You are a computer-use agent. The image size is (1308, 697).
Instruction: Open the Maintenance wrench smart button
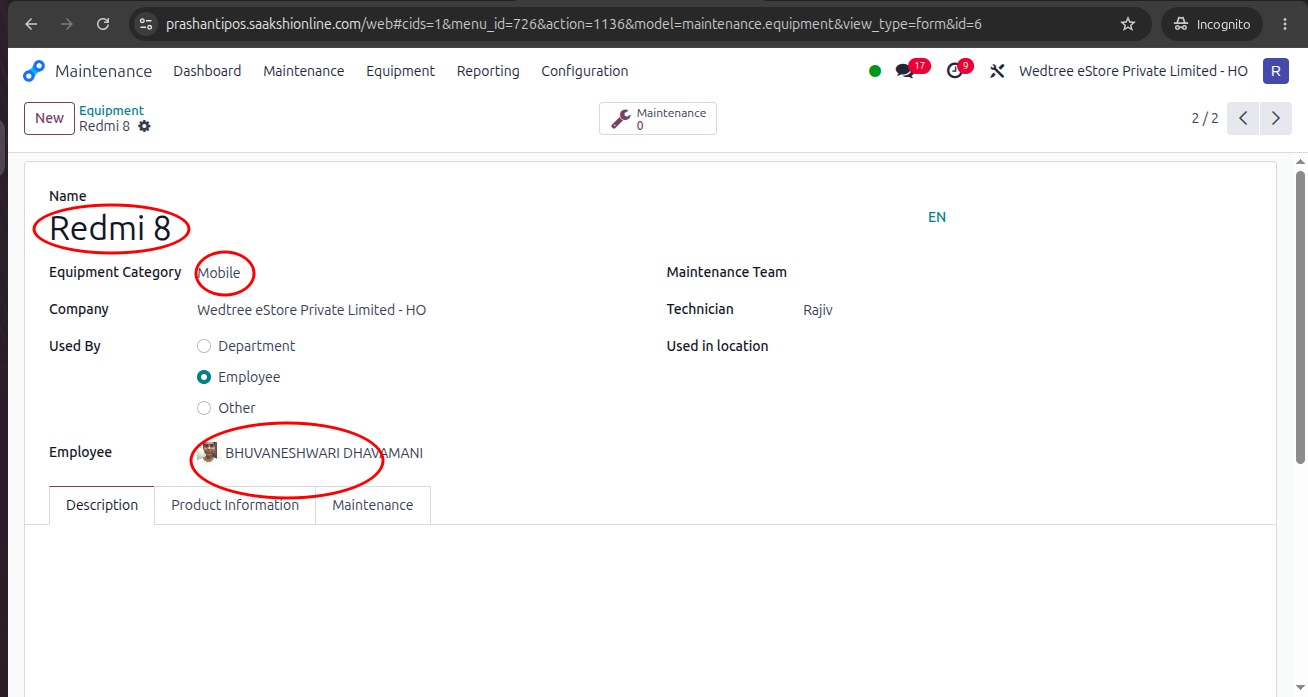click(658, 118)
